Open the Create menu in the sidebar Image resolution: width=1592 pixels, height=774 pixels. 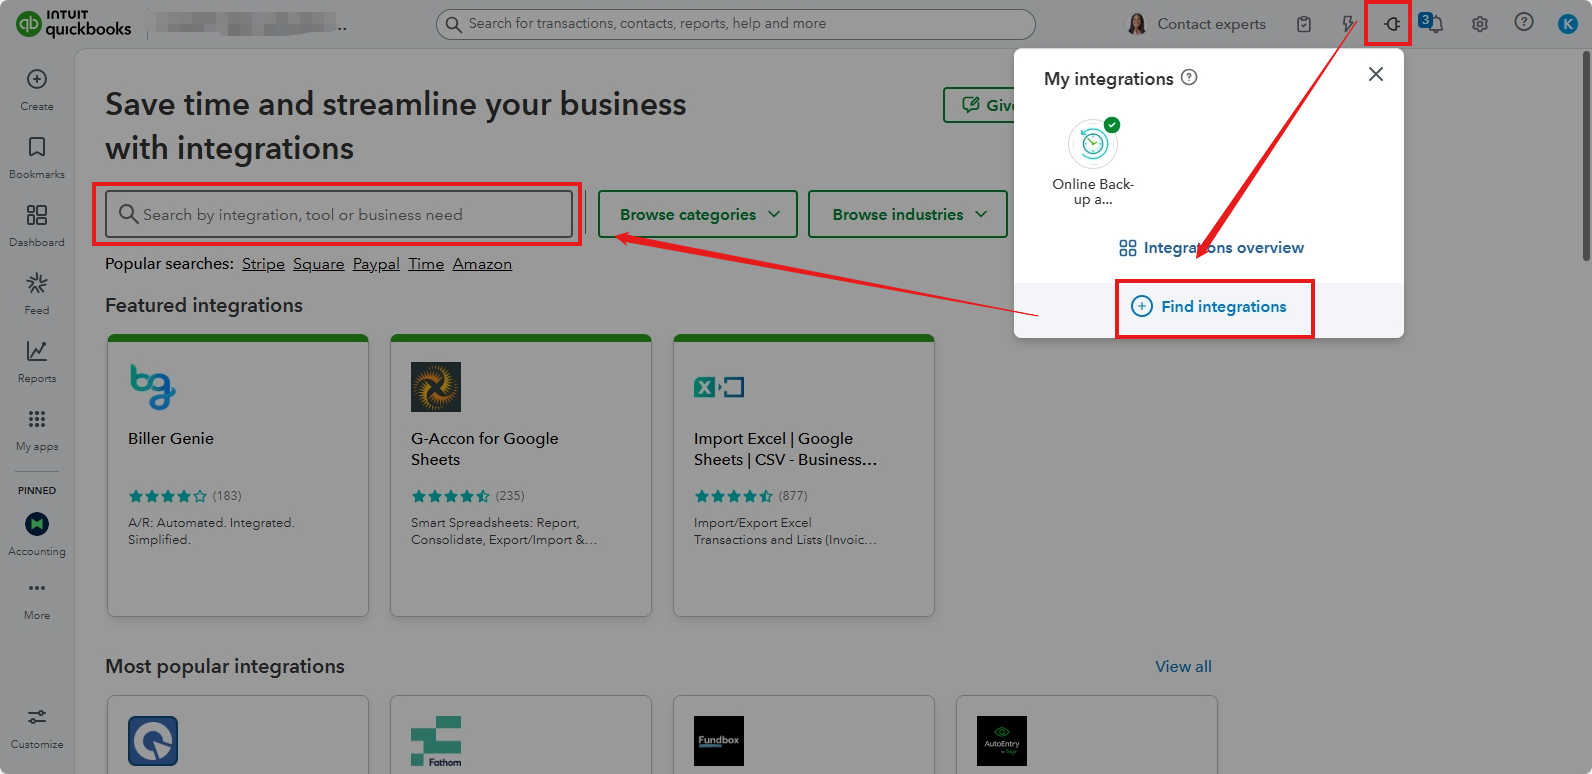37,90
